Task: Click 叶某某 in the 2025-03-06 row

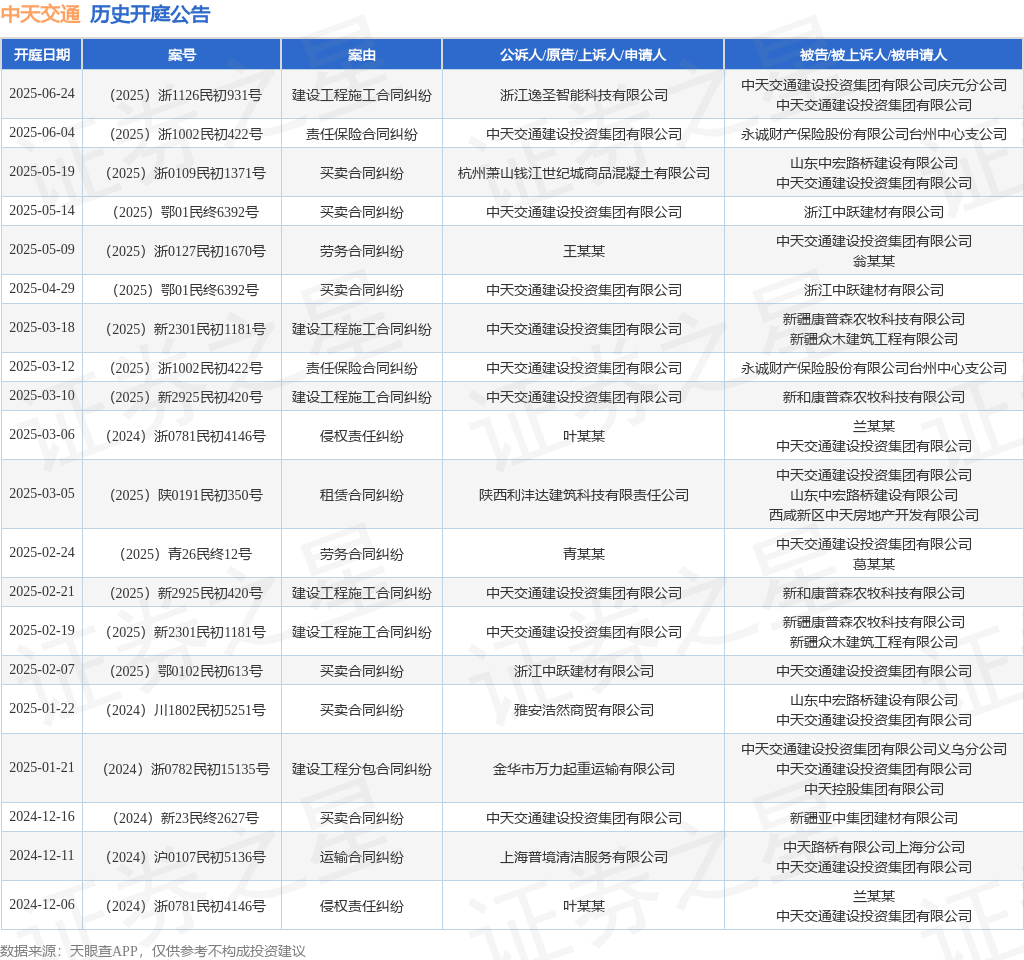Action: pyautogui.click(x=584, y=436)
